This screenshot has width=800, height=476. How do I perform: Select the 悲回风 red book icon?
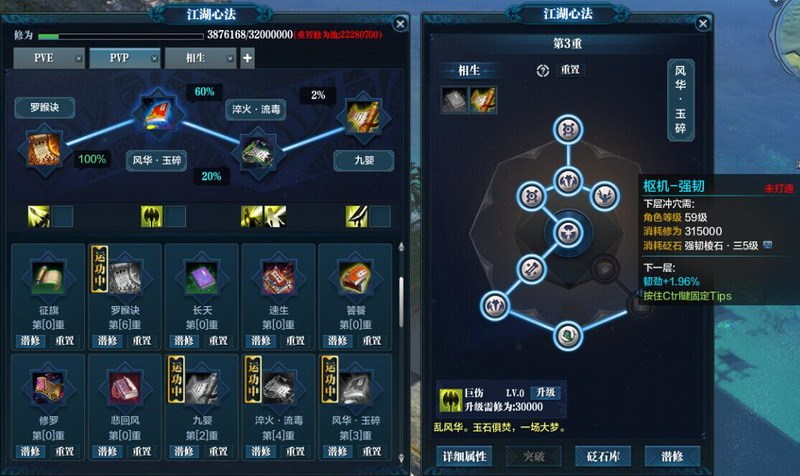(x=124, y=389)
